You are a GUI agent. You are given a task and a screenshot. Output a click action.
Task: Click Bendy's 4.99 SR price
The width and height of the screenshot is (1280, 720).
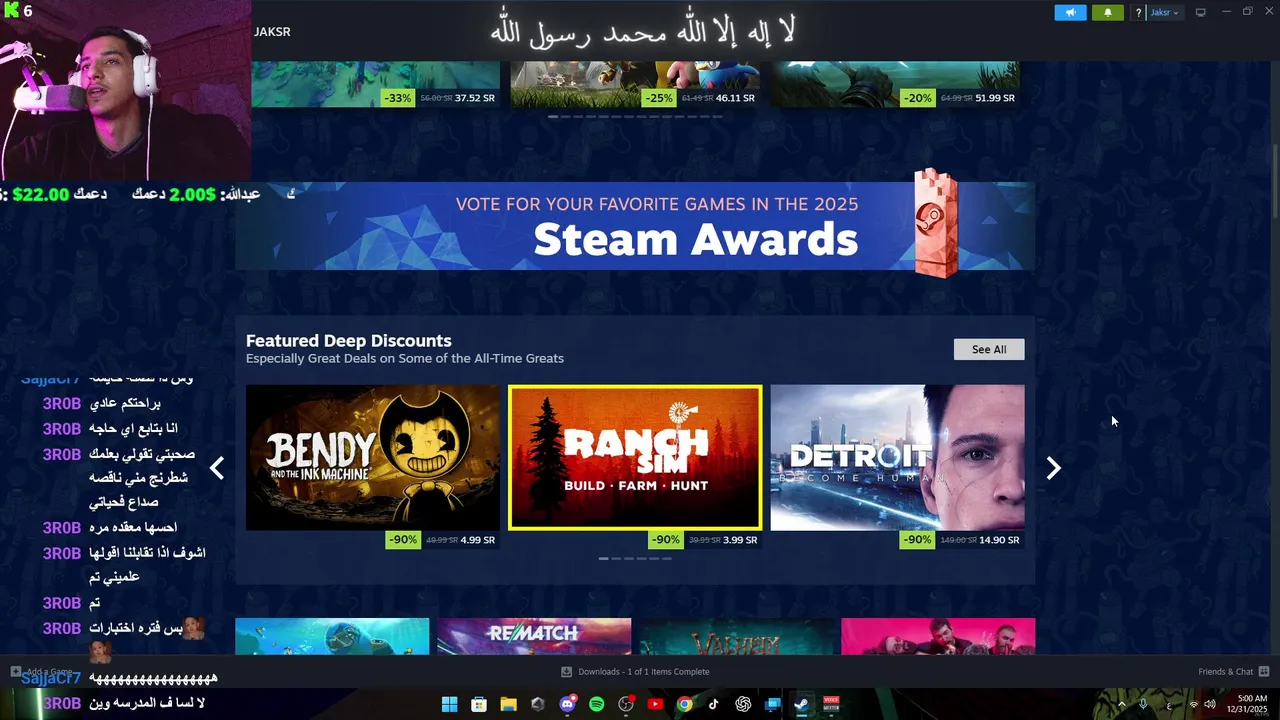click(477, 540)
